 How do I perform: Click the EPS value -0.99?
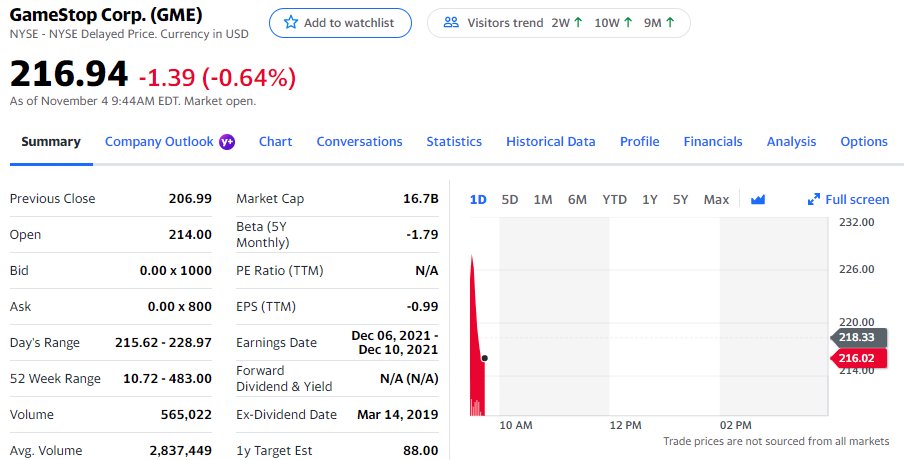[x=423, y=307]
